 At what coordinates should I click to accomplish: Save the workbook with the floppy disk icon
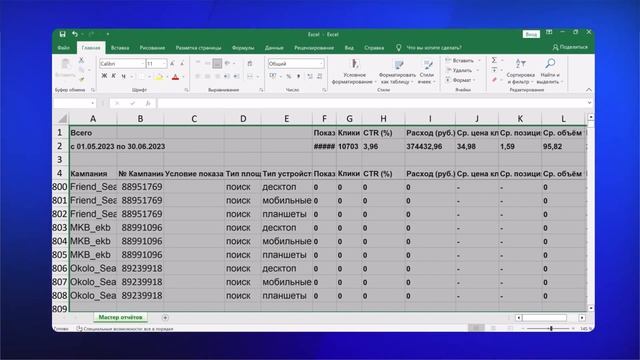click(62, 34)
